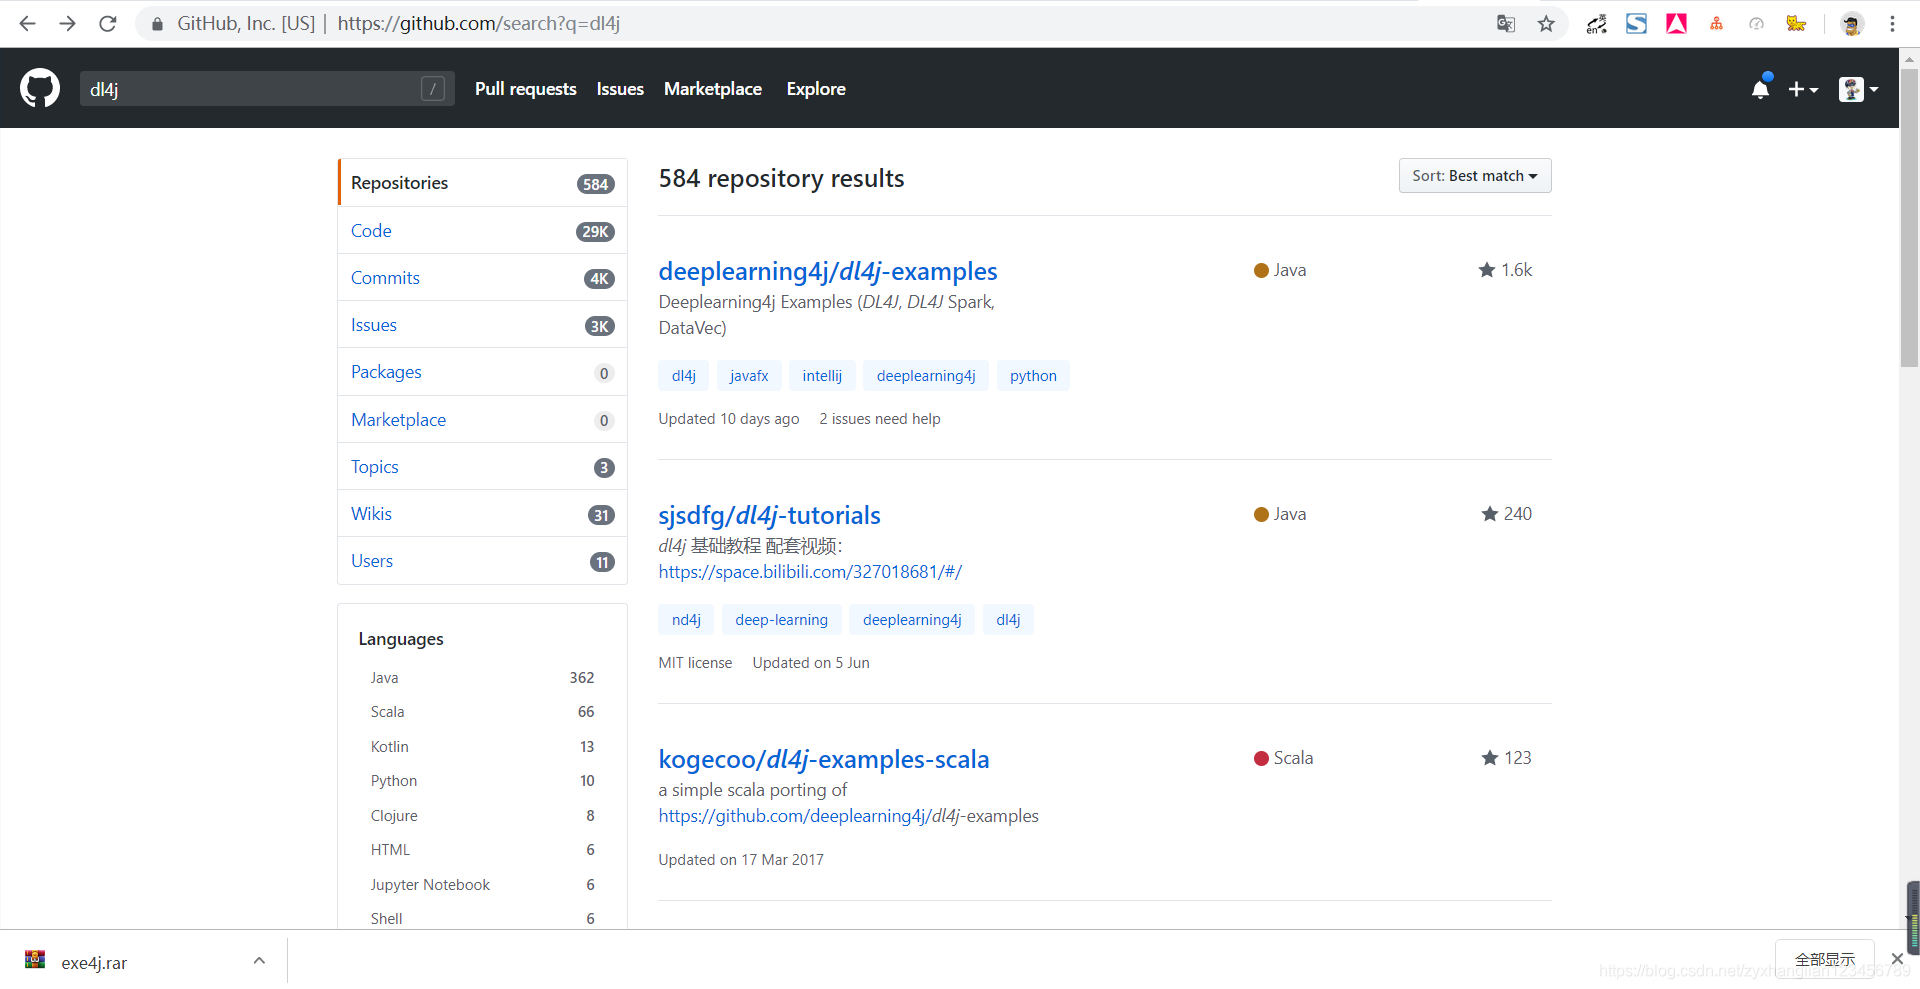
Task: Go back with the browser back arrow
Action: click(x=27, y=23)
